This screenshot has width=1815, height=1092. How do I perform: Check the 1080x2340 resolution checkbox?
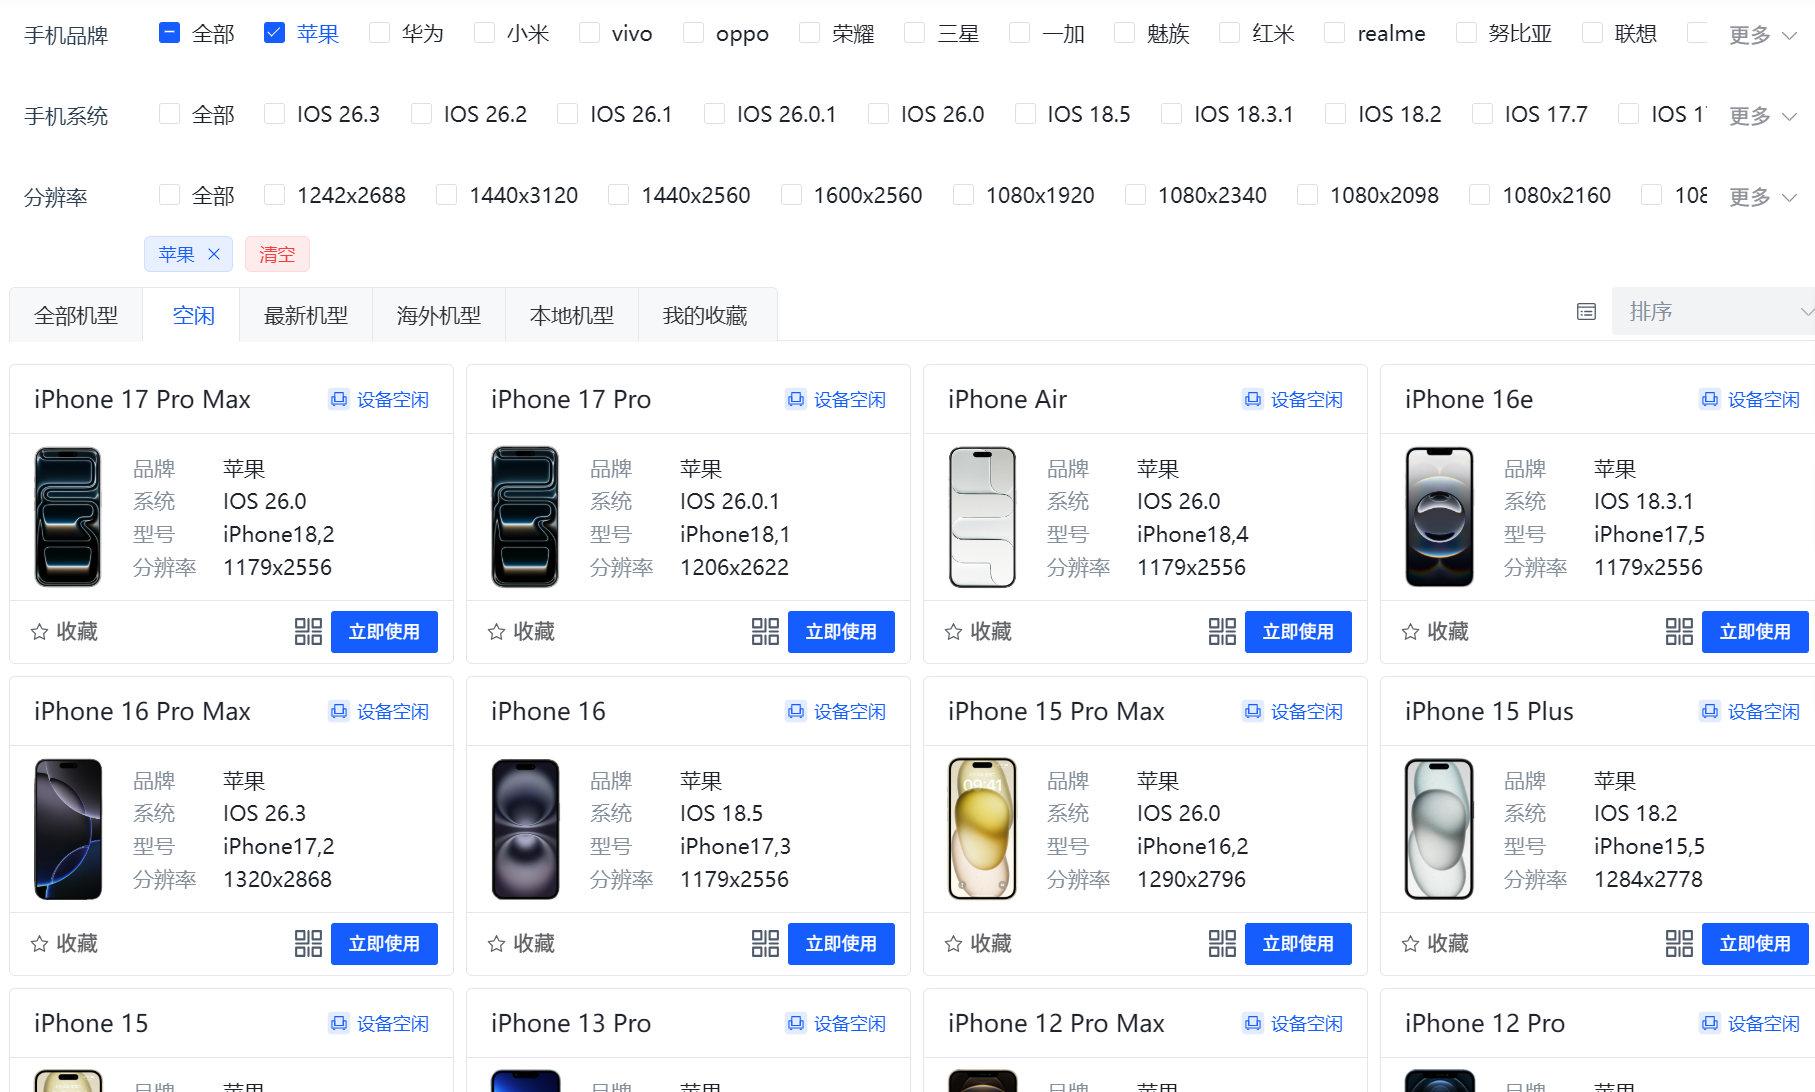click(x=1135, y=195)
